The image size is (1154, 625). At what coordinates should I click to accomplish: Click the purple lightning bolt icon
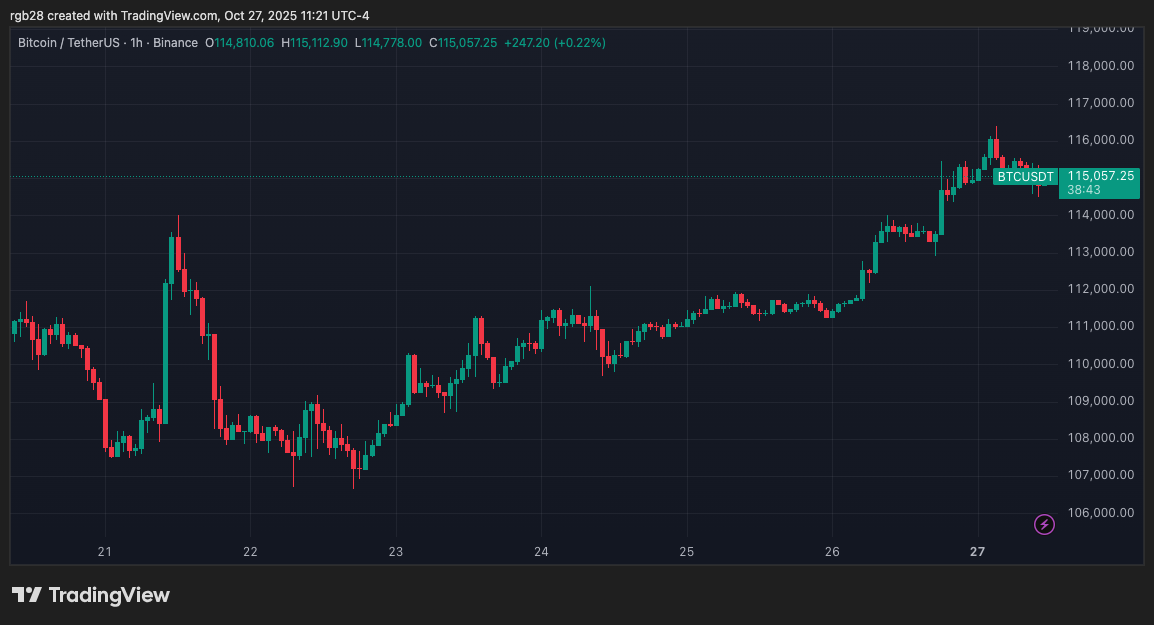coord(1044,524)
